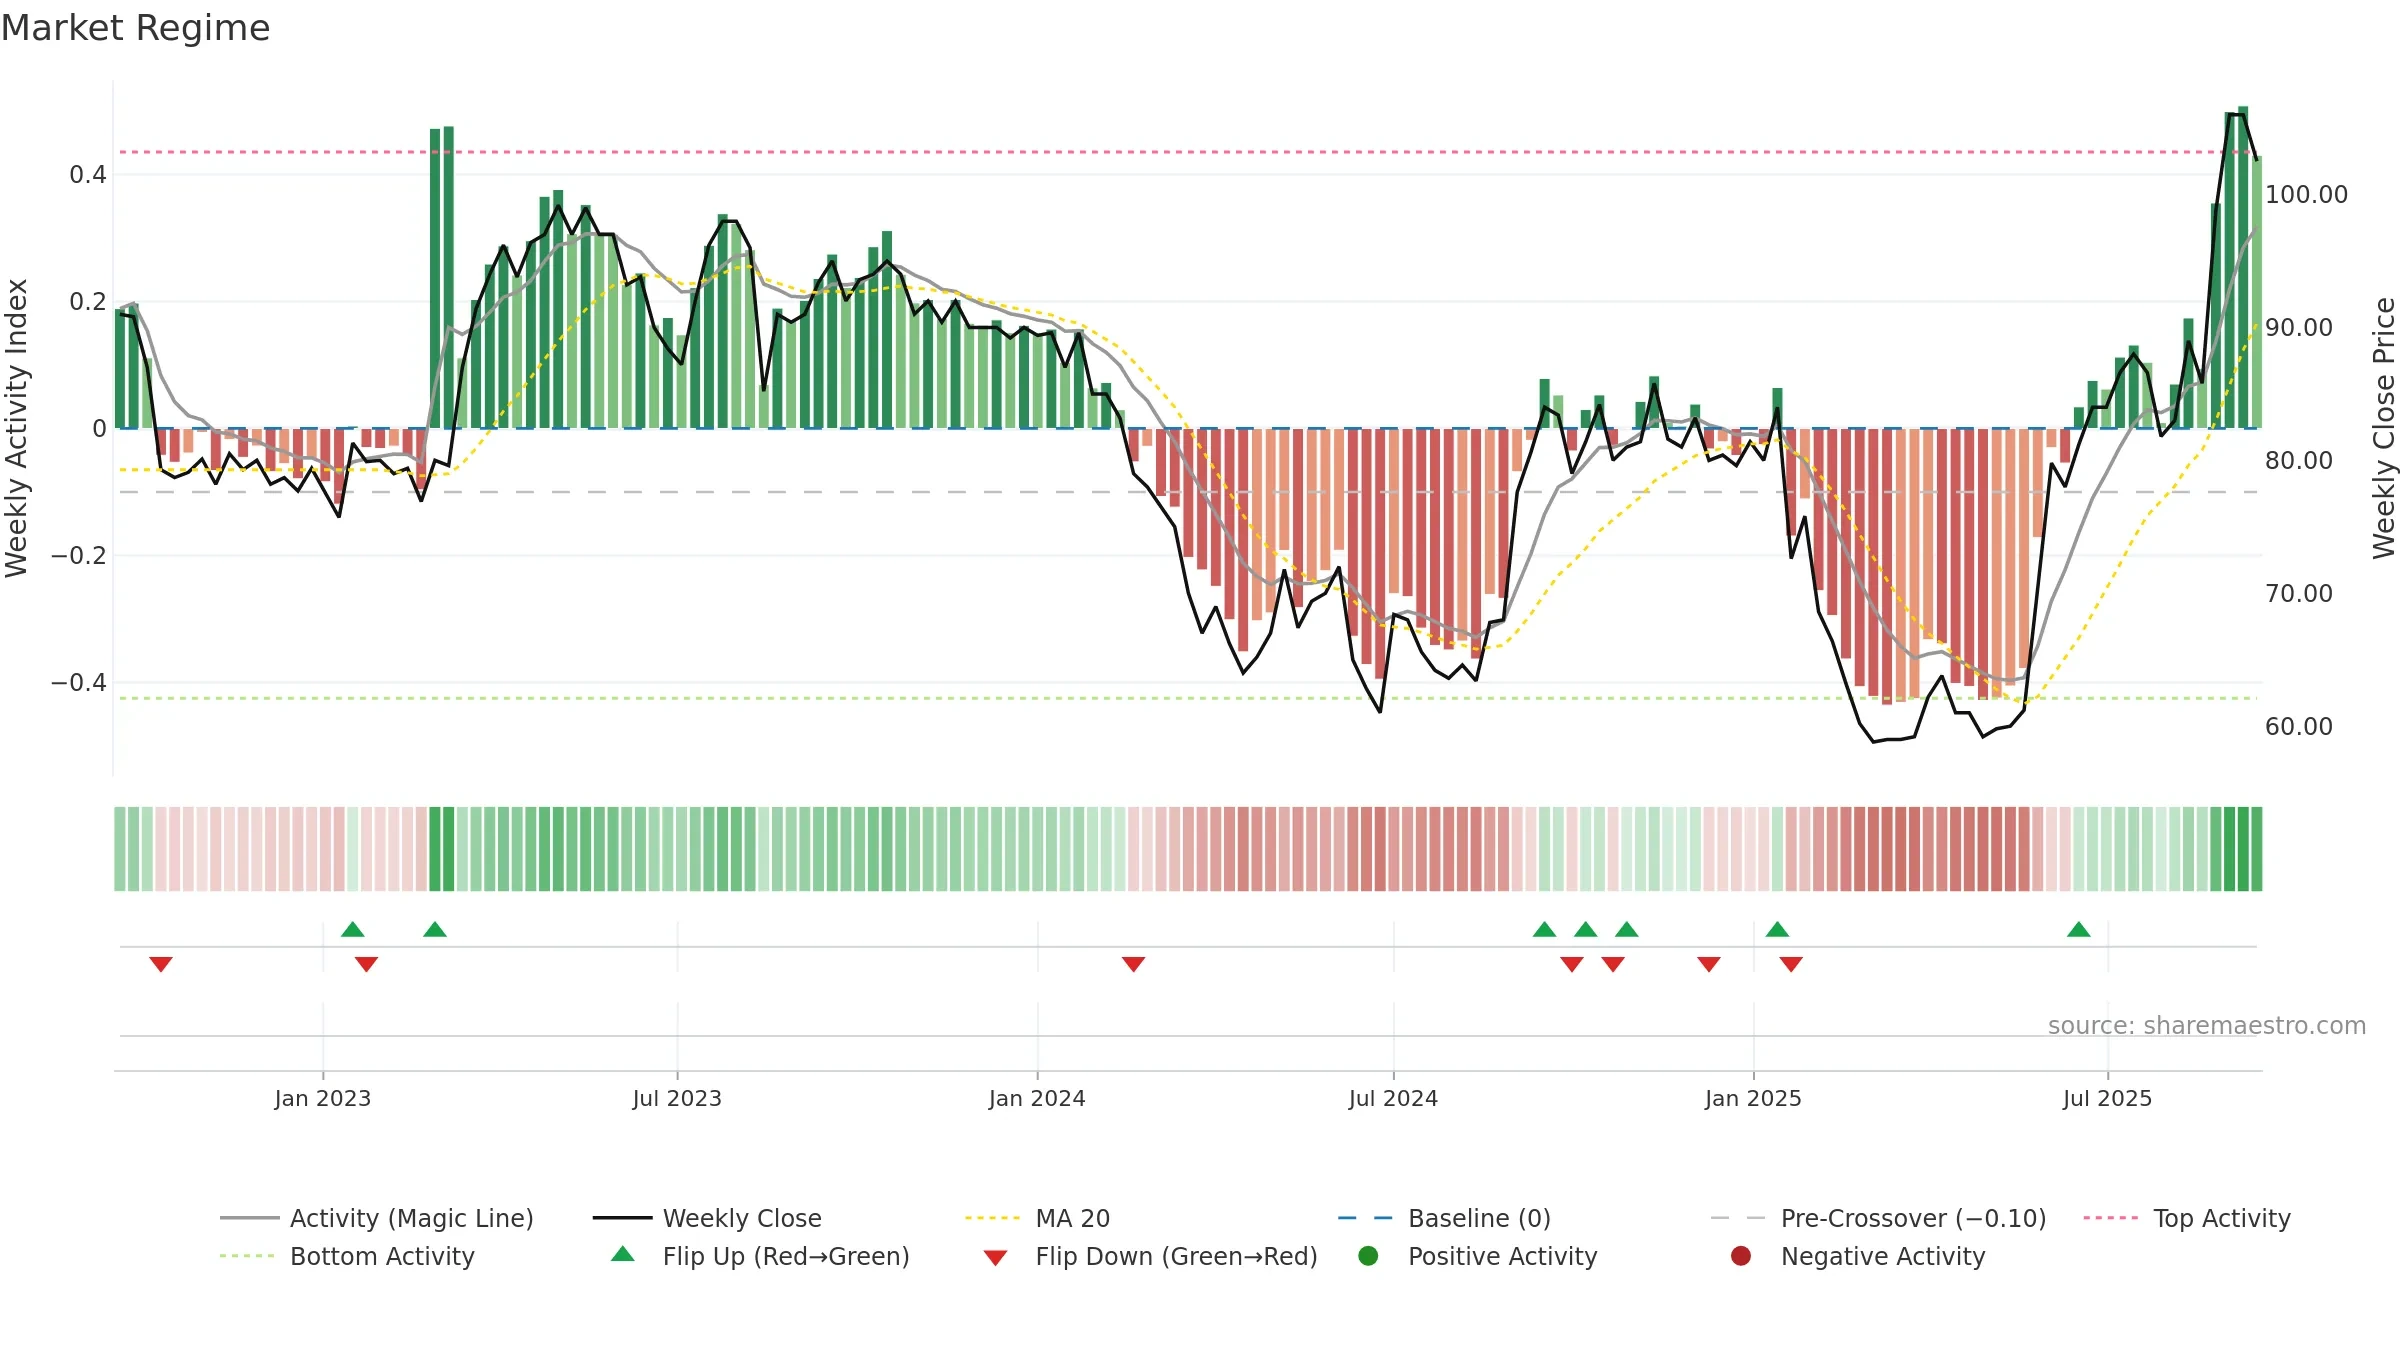Click the 100.00 price axis value
This screenshot has height=1350, width=2400.
point(2306,194)
